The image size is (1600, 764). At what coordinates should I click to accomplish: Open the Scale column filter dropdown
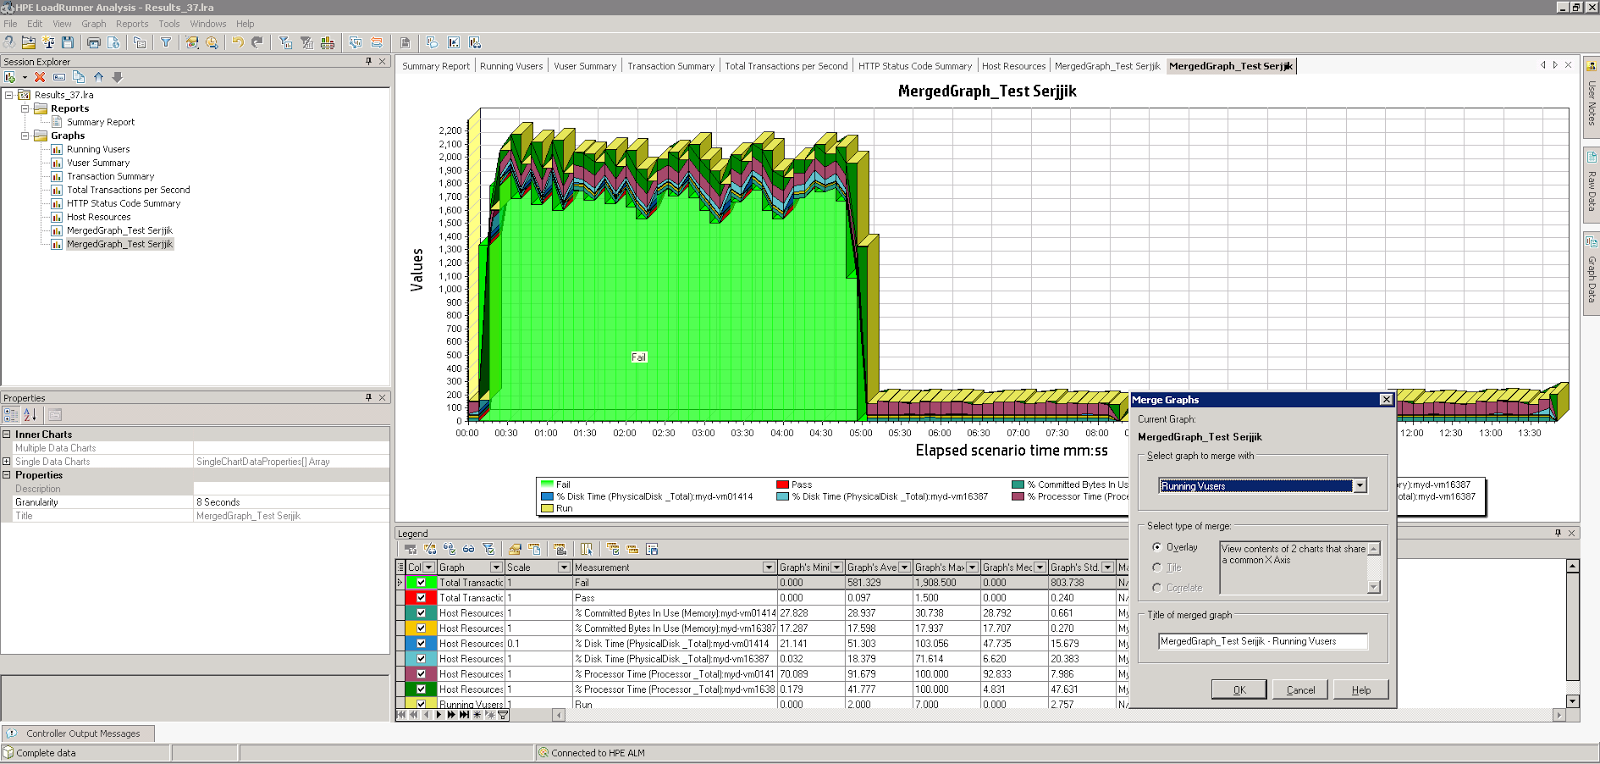pos(564,567)
